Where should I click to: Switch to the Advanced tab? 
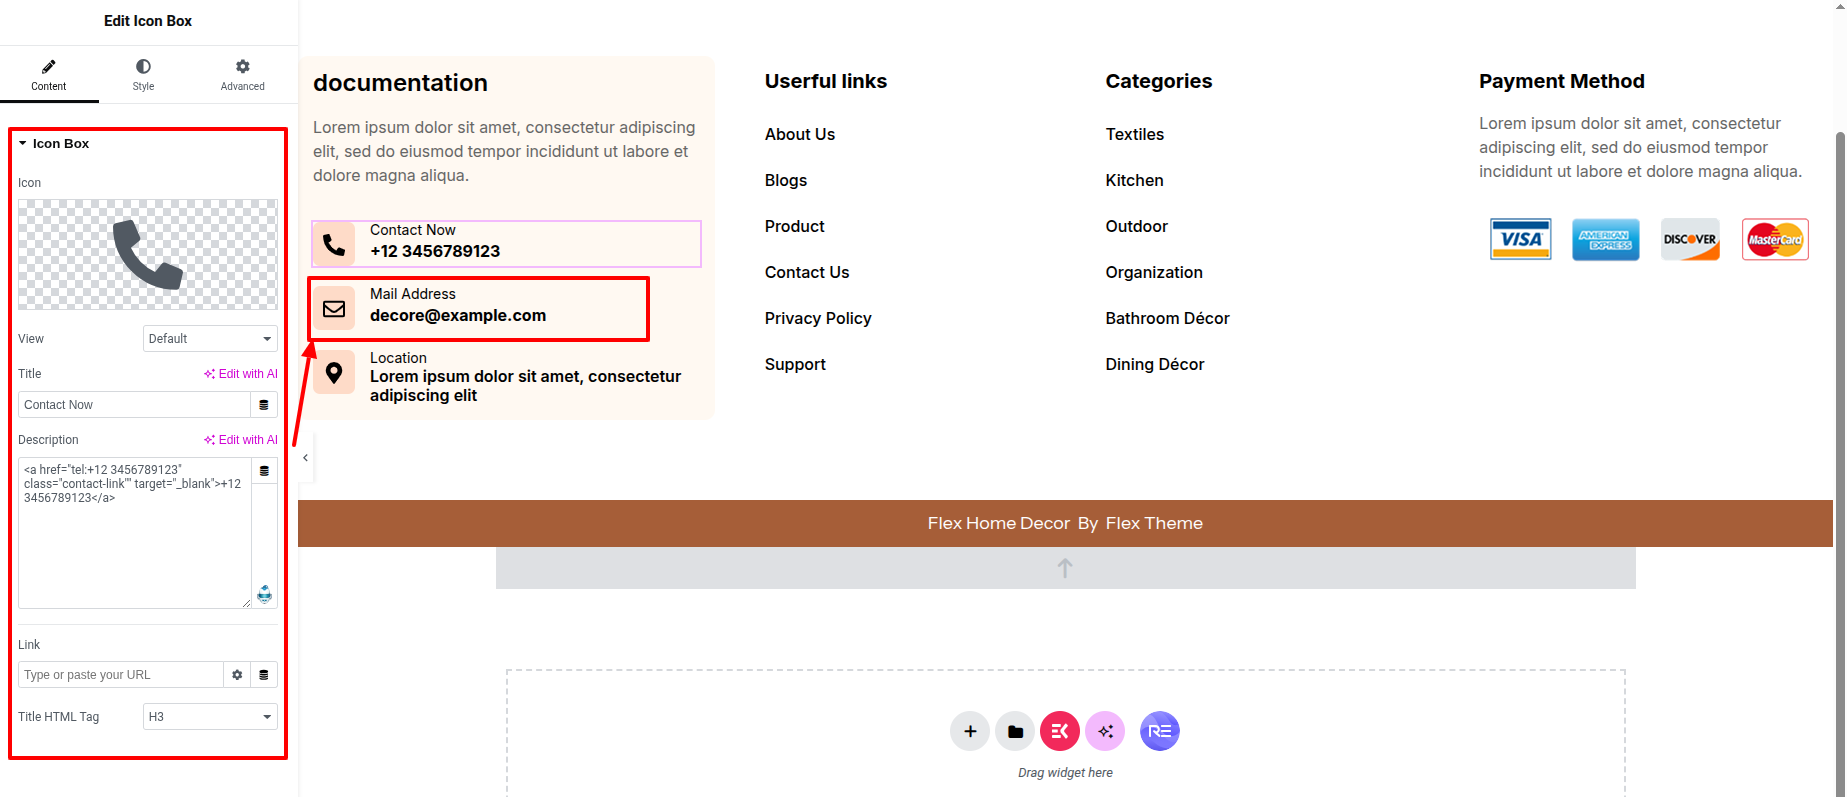point(242,74)
